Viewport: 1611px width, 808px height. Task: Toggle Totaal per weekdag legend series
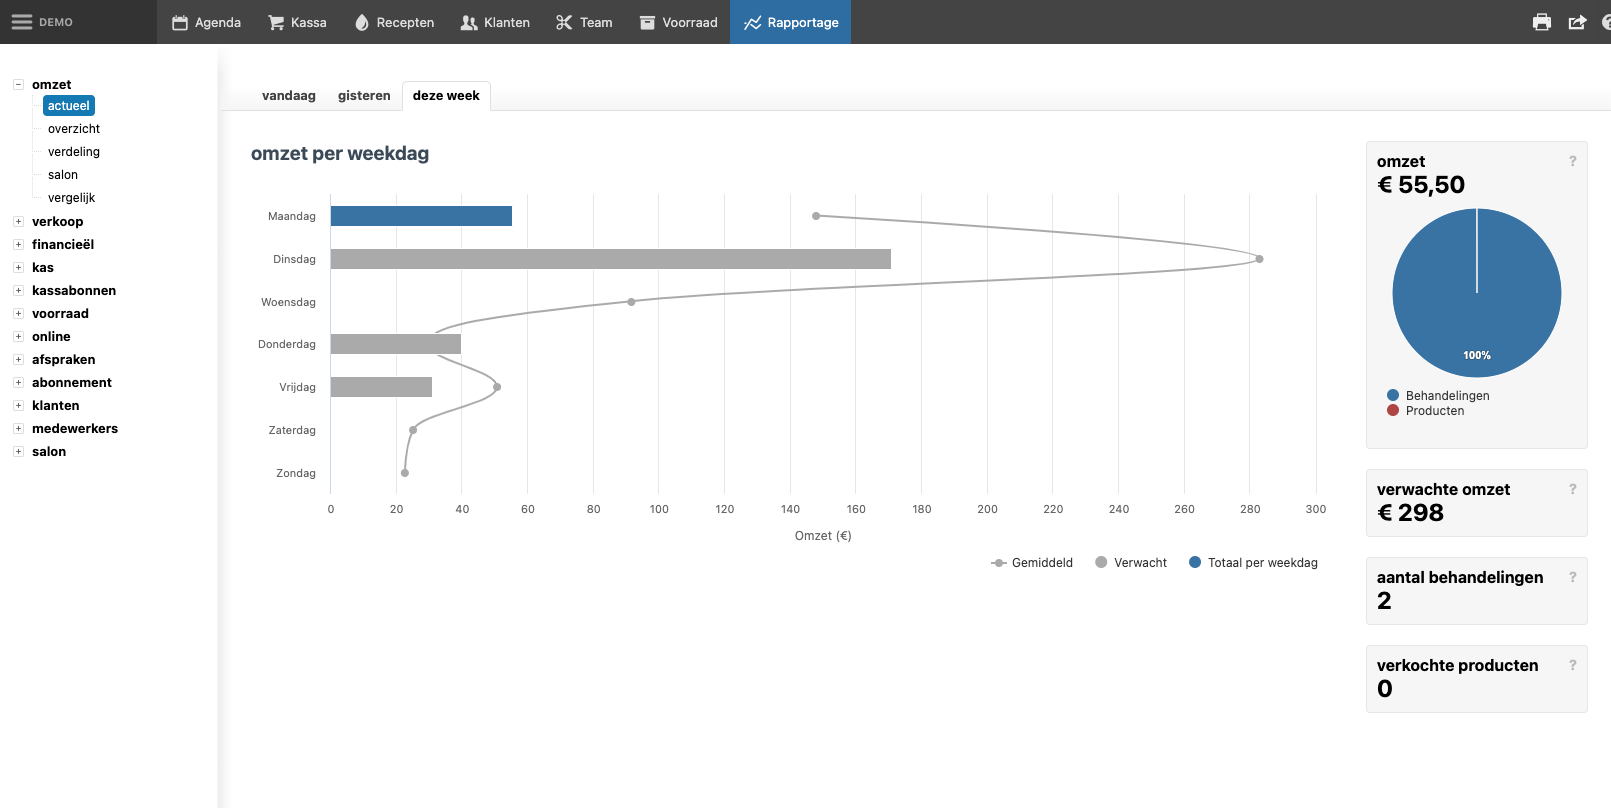click(1253, 563)
